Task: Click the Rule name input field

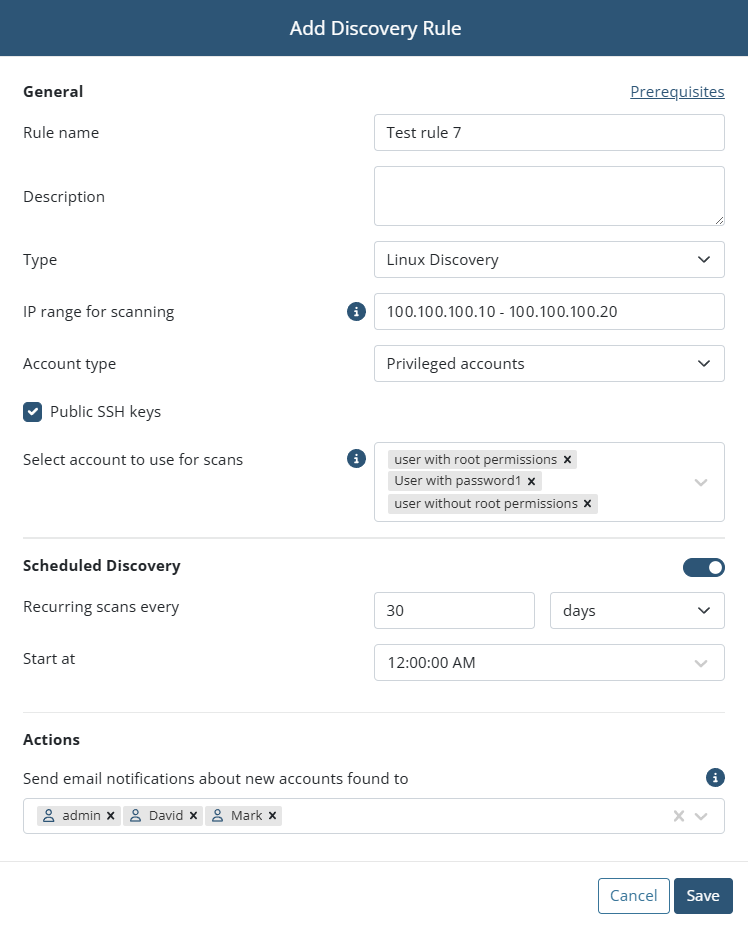Action: tap(549, 133)
